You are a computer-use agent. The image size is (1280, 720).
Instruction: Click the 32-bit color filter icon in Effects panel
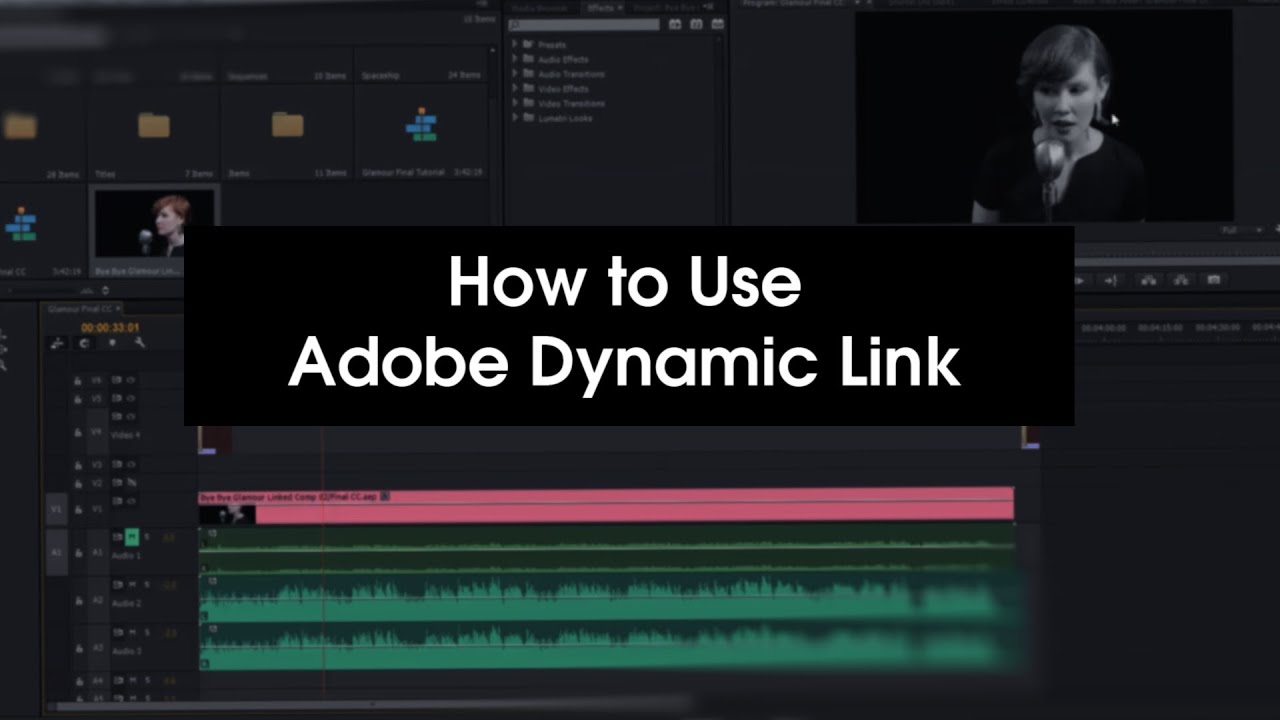click(696, 24)
